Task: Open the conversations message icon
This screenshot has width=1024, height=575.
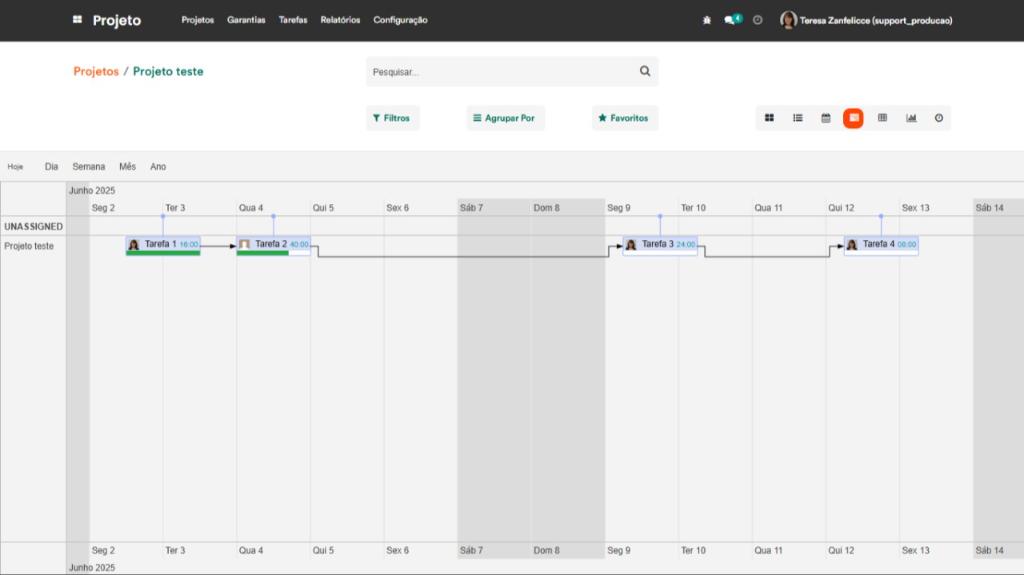Action: [732, 20]
